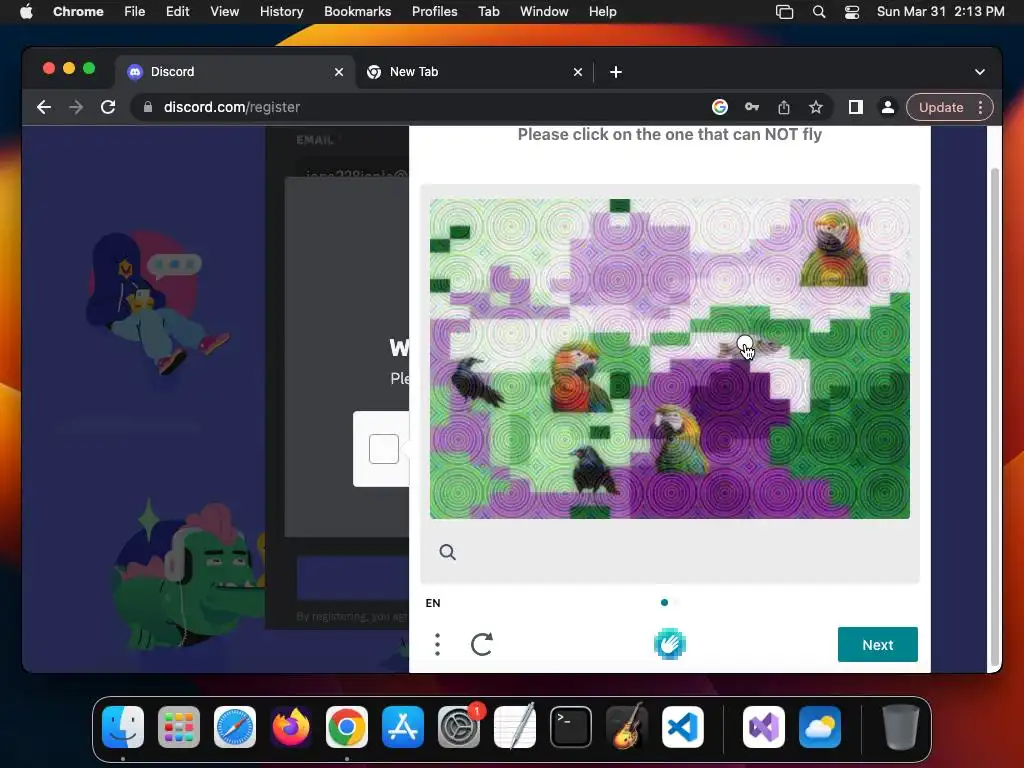
Task: Open Safari from the Dock
Action: coord(235,727)
